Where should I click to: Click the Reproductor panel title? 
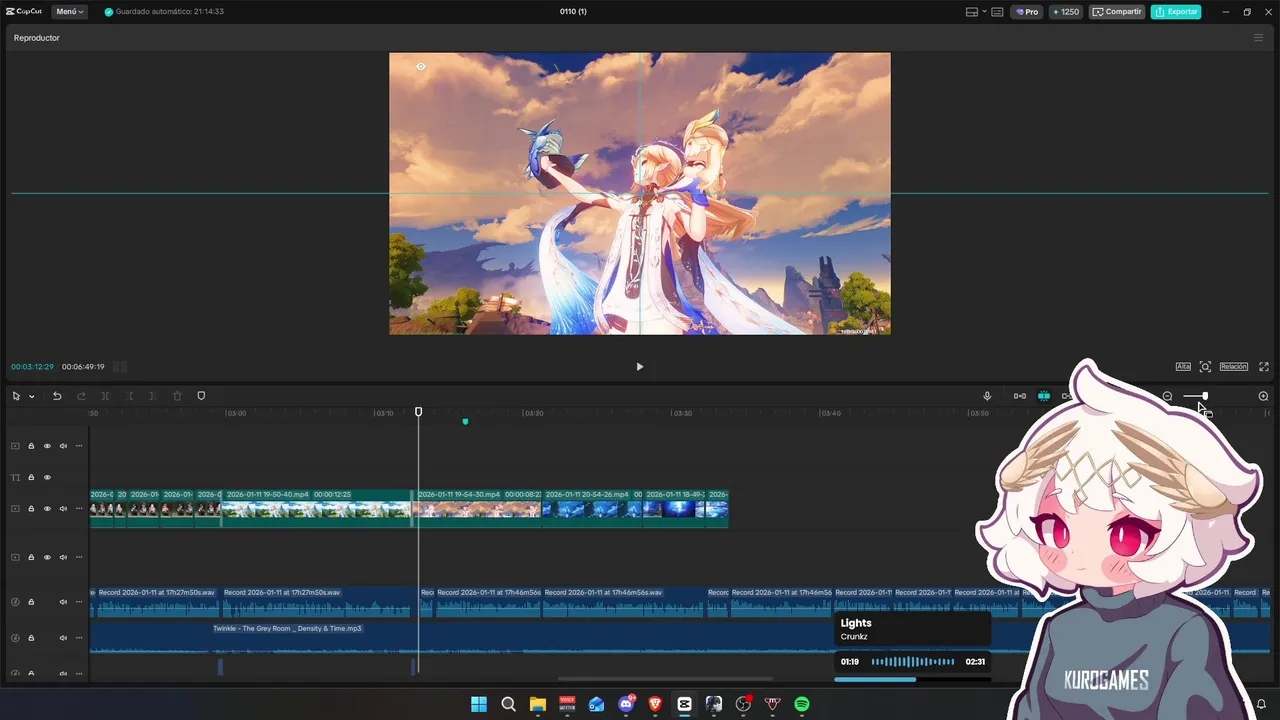pos(37,38)
